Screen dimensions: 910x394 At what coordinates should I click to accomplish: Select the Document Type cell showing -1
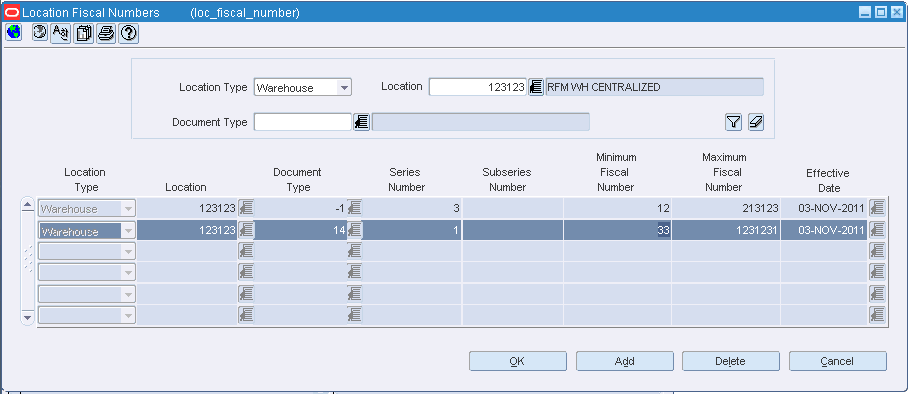[301, 208]
